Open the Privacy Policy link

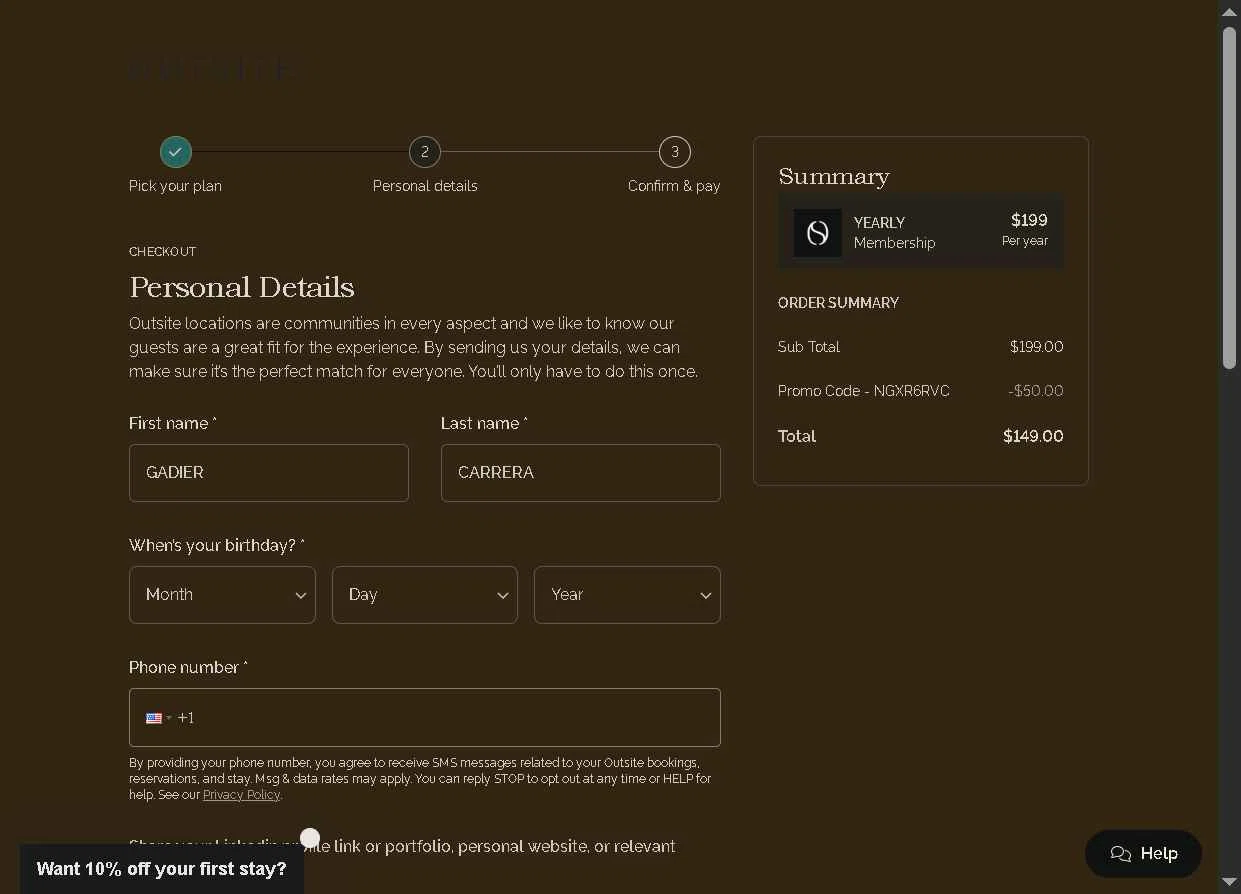click(241, 795)
